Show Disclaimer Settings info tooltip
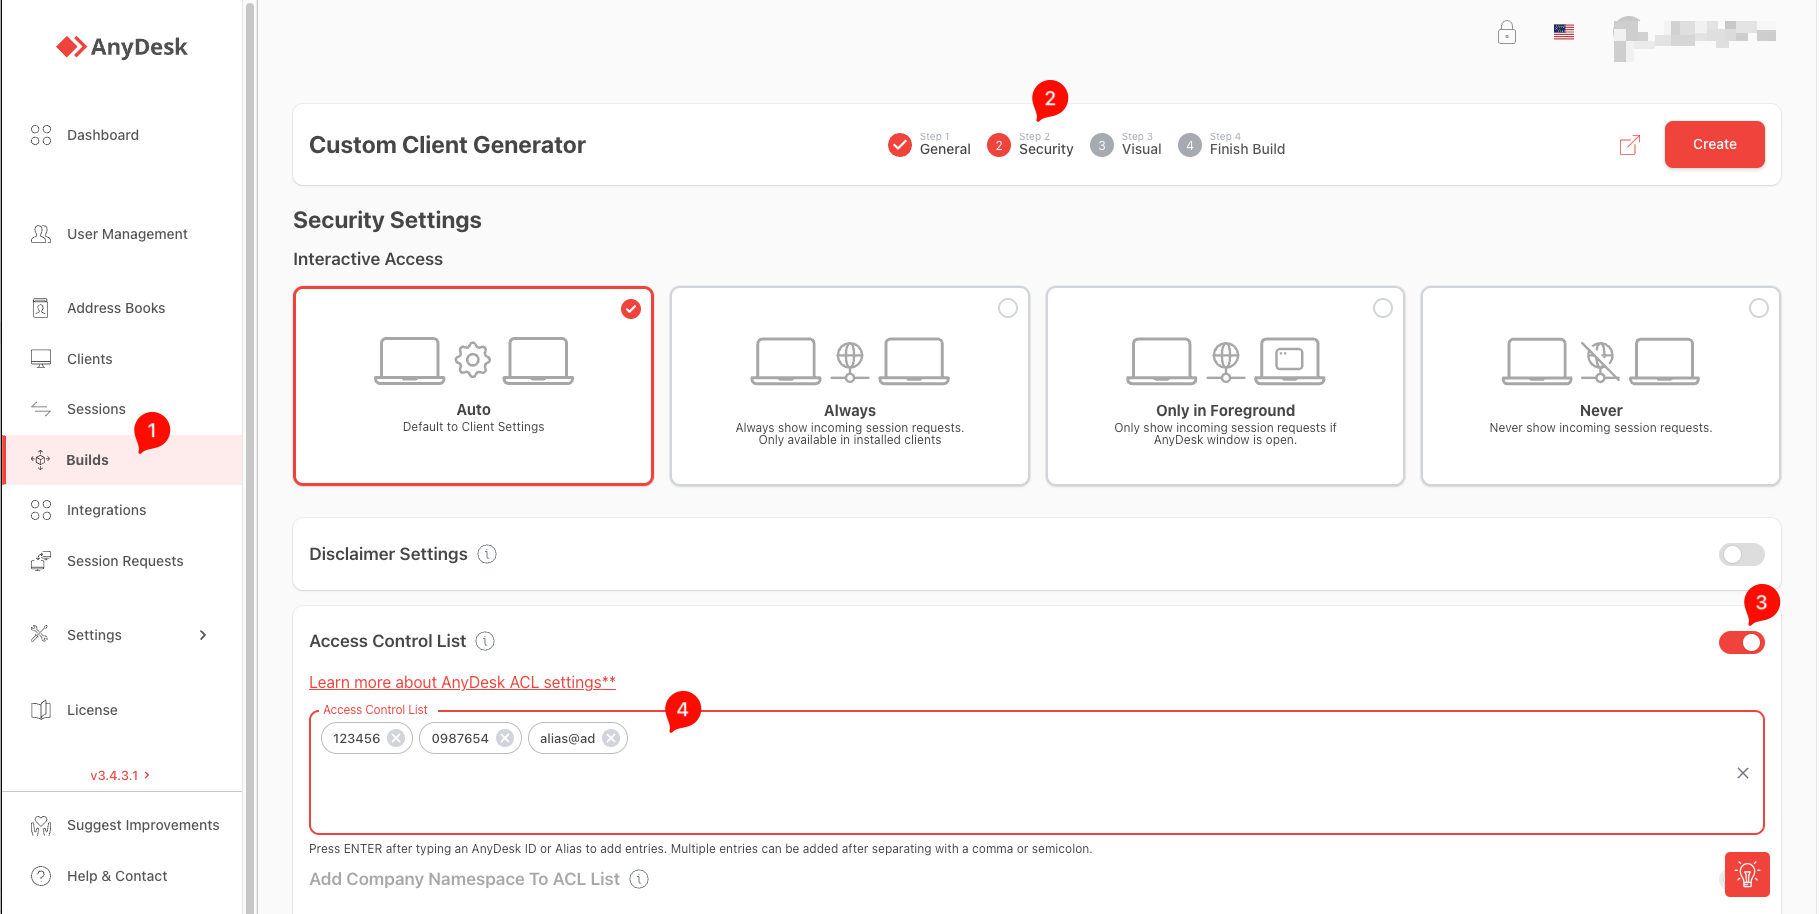Viewport: 1819px width, 914px height. tap(487, 554)
